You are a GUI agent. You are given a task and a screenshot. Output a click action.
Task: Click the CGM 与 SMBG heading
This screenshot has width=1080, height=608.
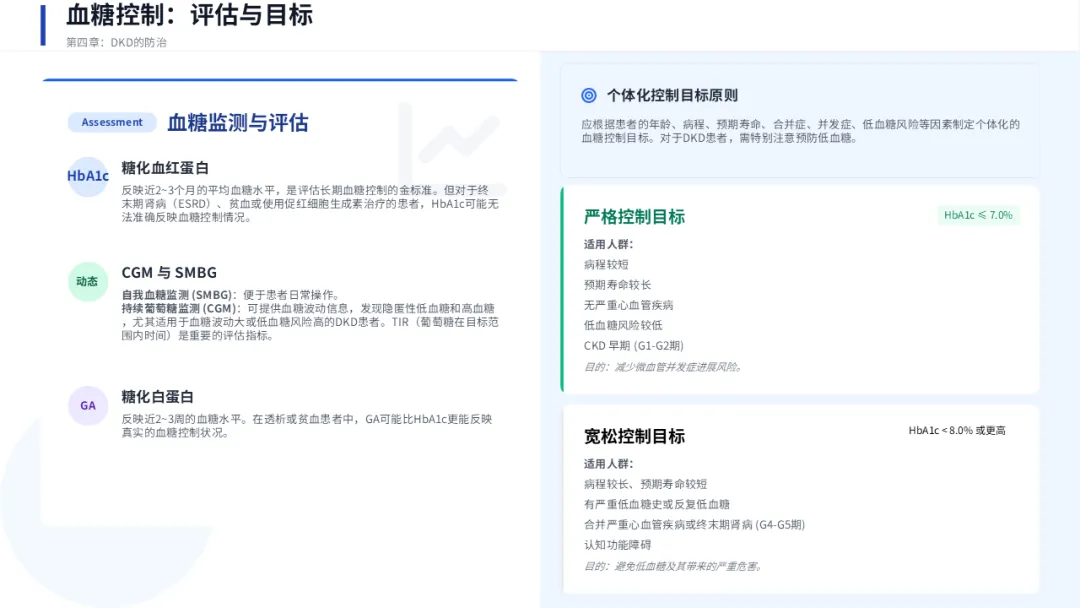(169, 273)
